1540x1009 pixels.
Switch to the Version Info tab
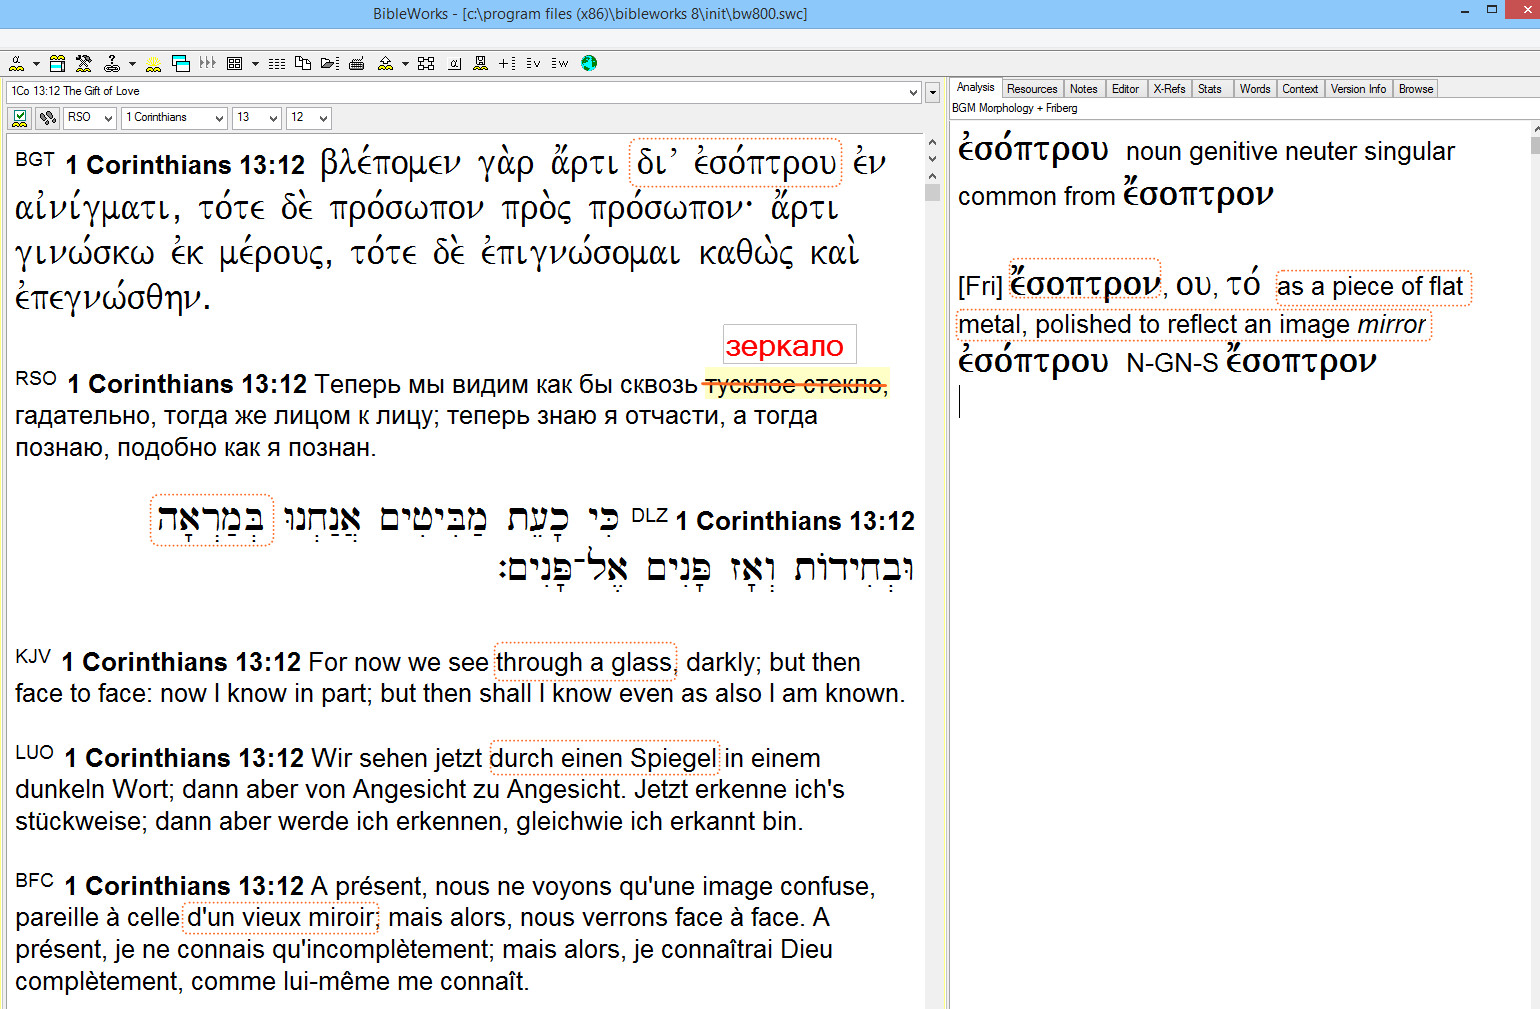[1358, 89]
